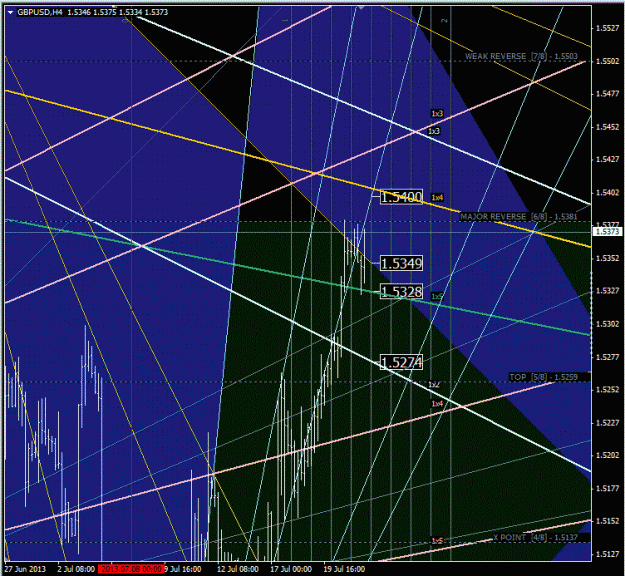Click 1.5152 on the price axis
Image resolution: width=625 pixels, height=576 pixels.
tap(607, 521)
